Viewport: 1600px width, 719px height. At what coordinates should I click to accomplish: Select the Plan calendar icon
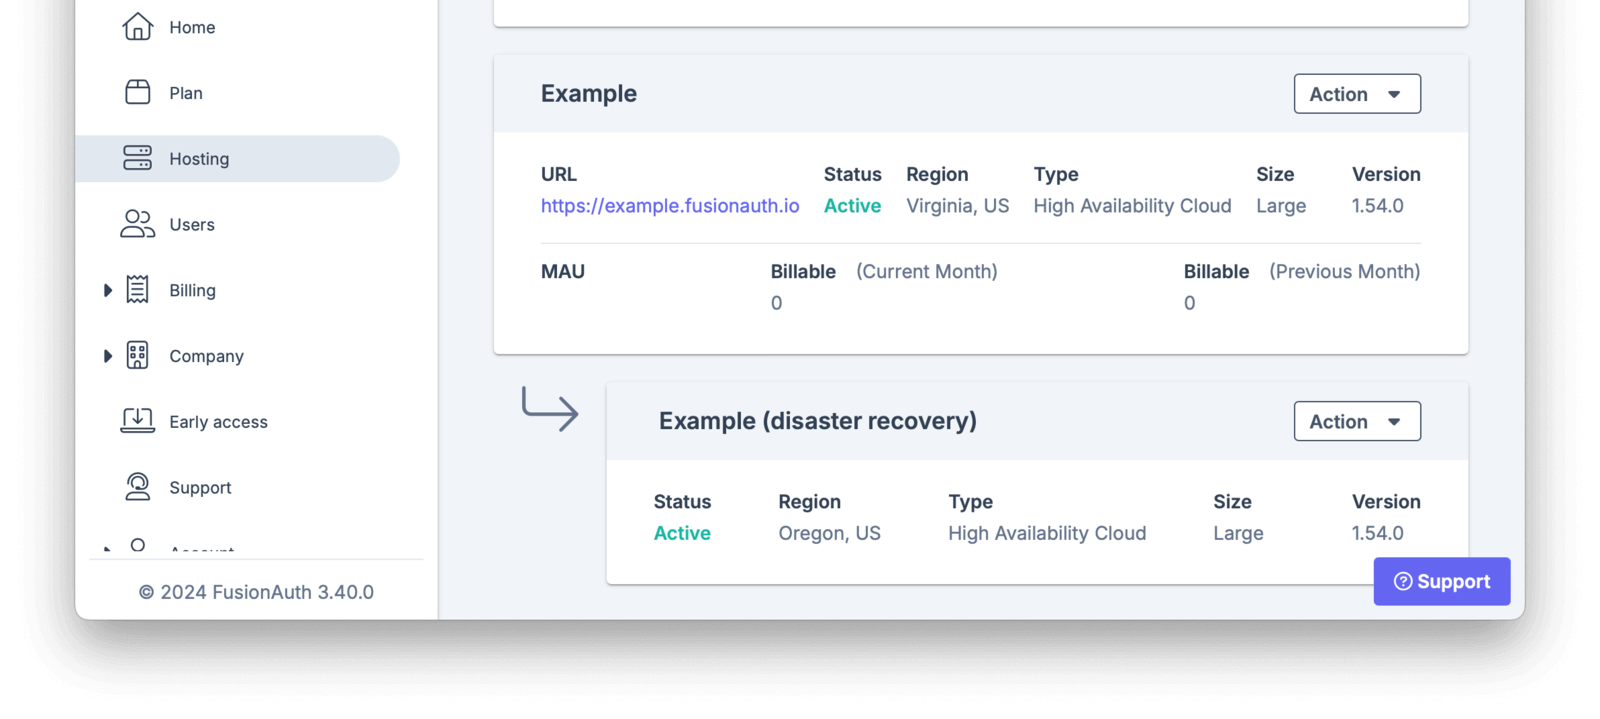click(x=138, y=92)
